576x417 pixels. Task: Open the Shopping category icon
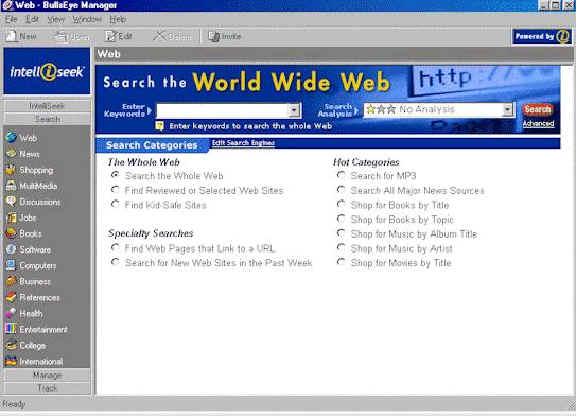pos(11,170)
